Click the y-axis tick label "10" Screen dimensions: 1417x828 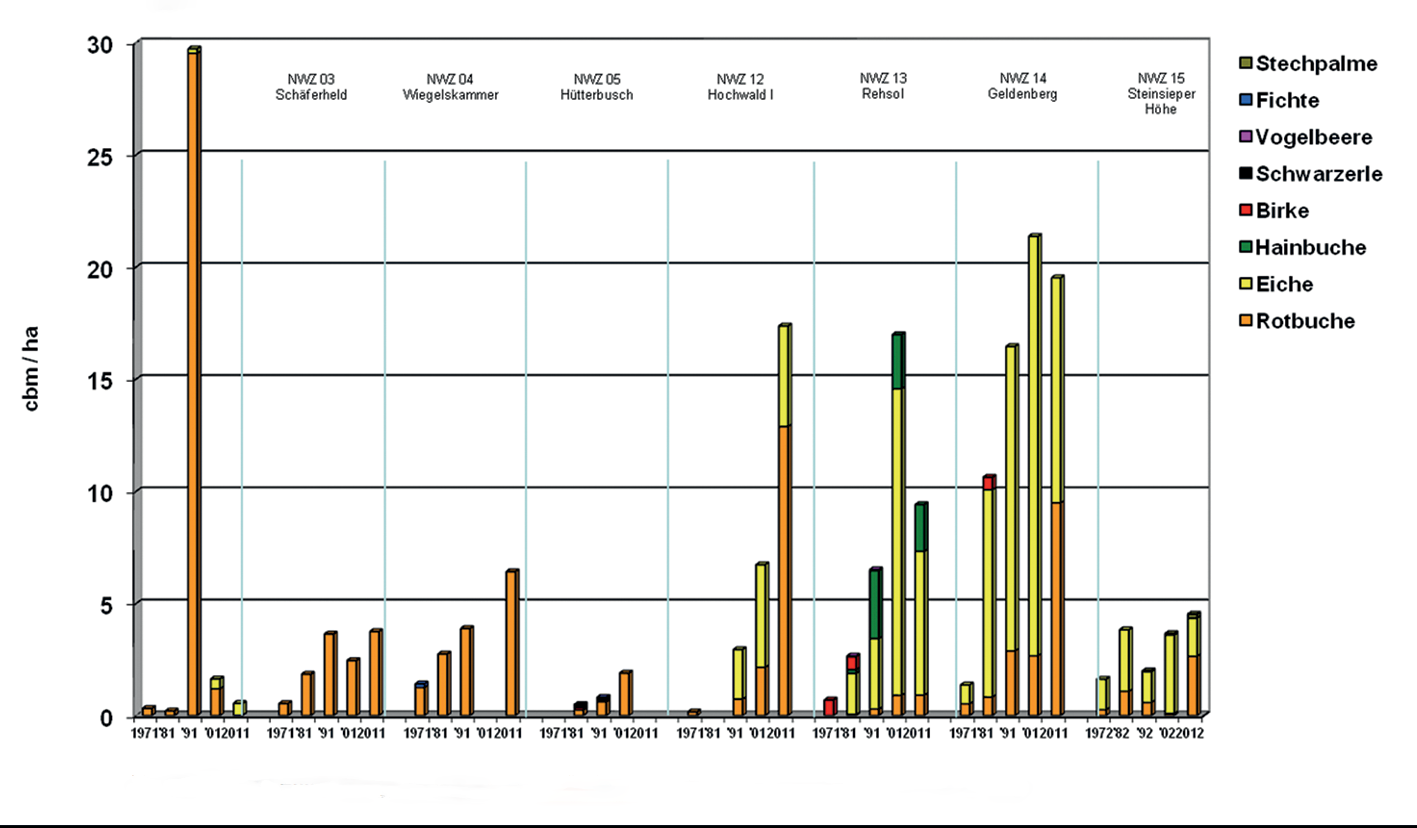(98, 493)
